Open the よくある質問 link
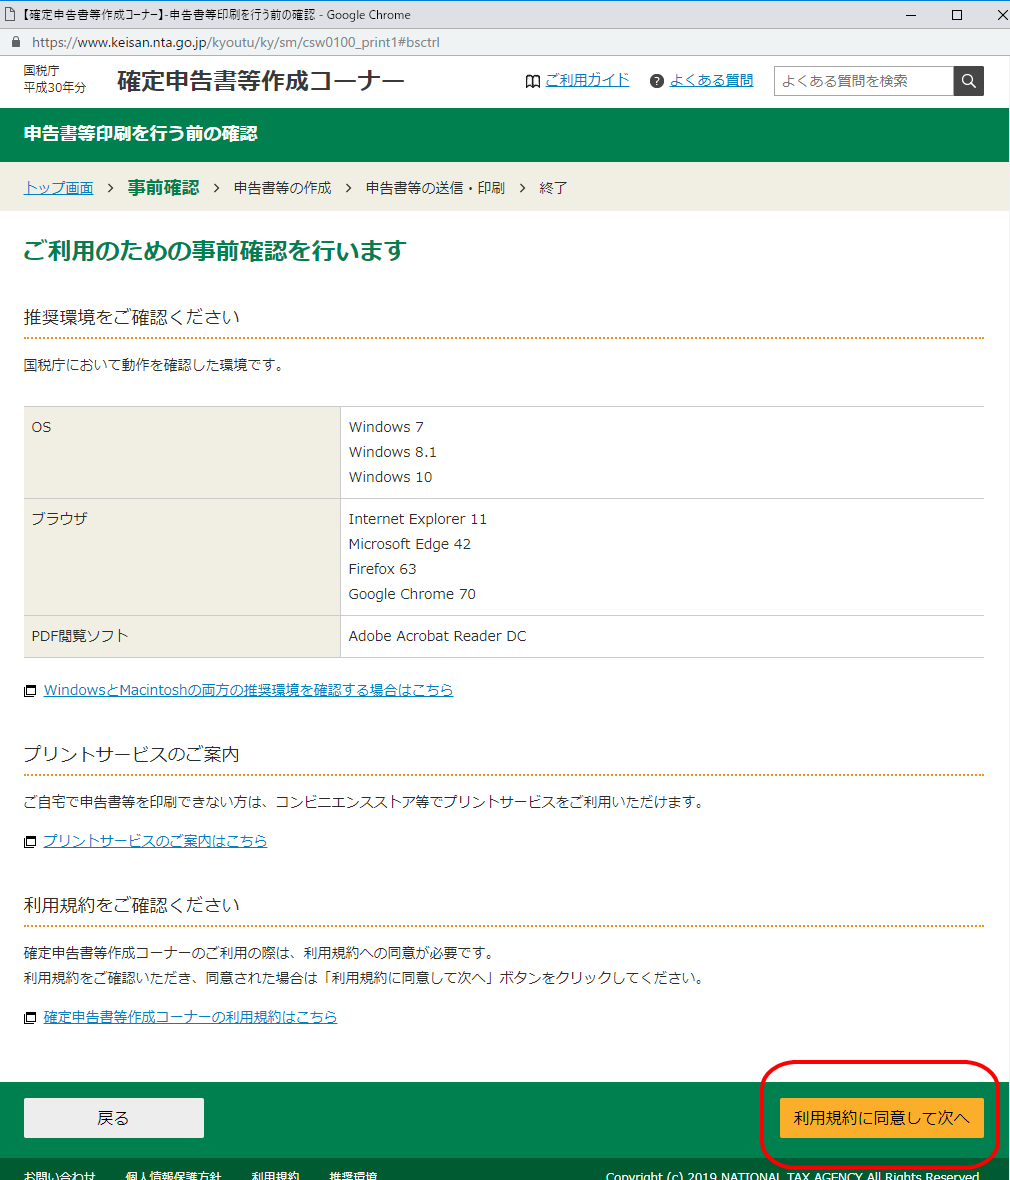 [x=711, y=80]
